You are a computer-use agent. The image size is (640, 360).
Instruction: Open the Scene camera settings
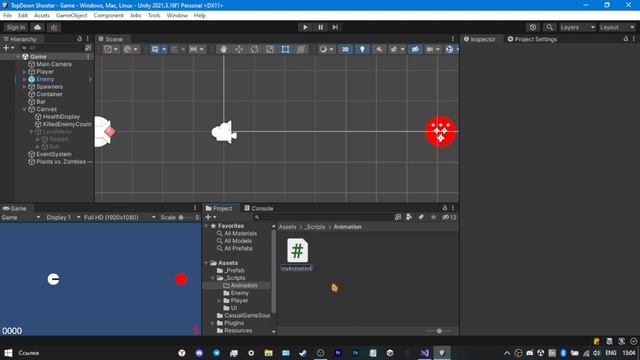click(430, 49)
